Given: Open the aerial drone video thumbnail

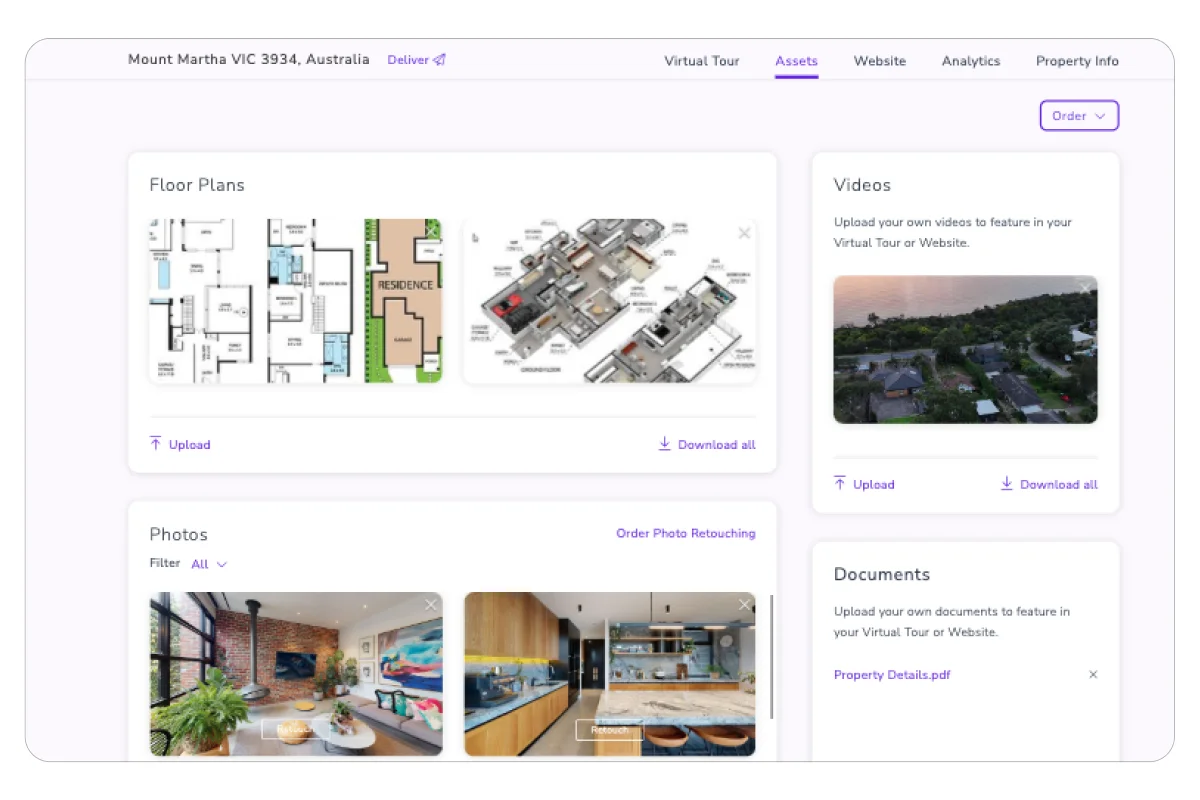Looking at the screenshot, I should [x=966, y=350].
